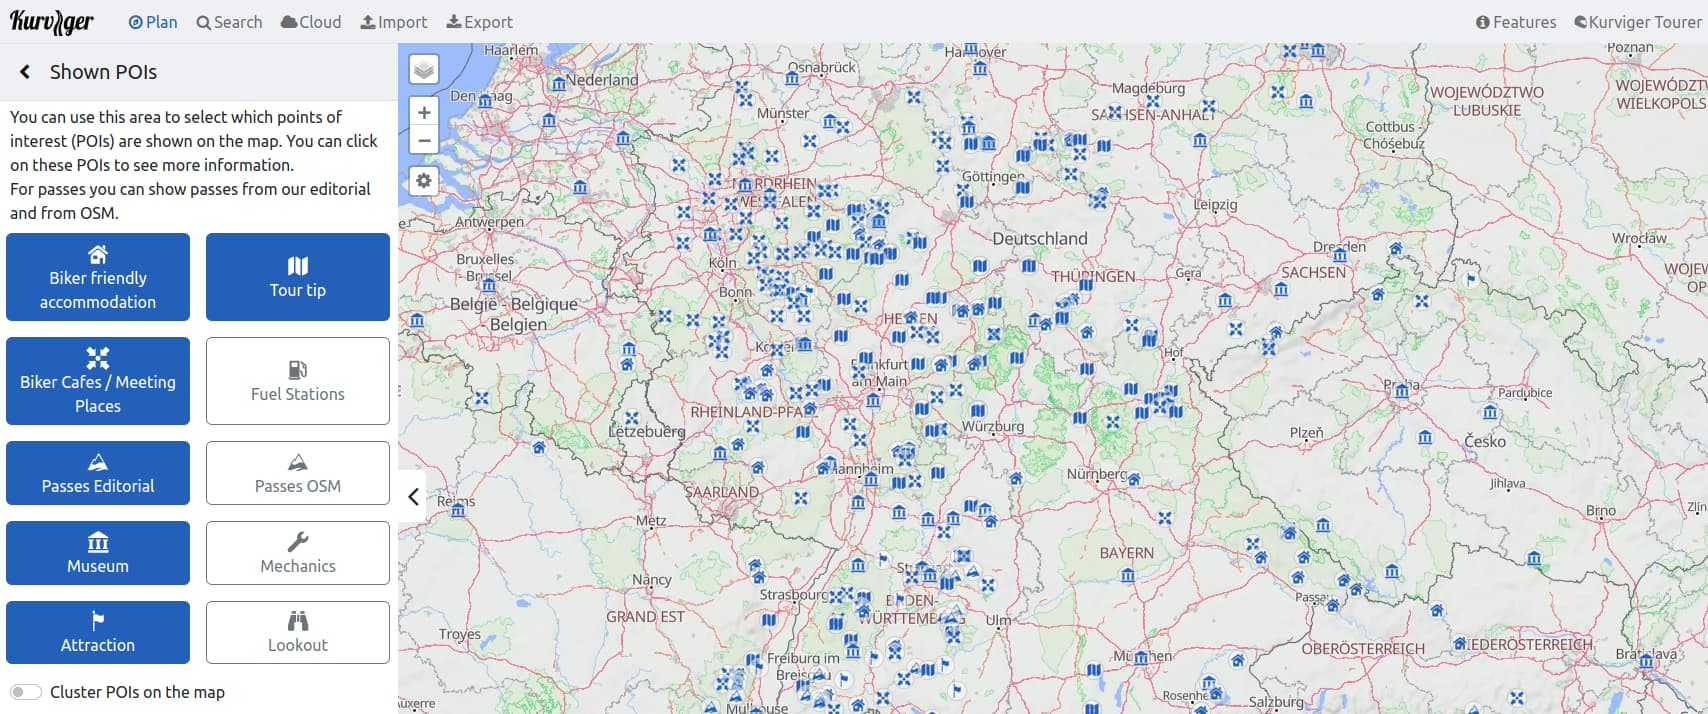Image resolution: width=1708 pixels, height=714 pixels.
Task: Open Kurviger Tourer link
Action: point(1637,22)
